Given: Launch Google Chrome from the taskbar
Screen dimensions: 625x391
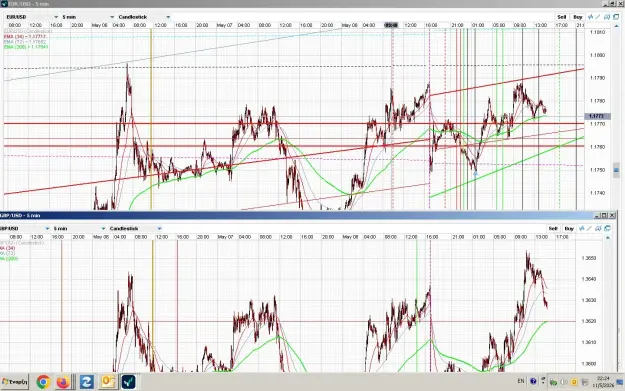Looking at the screenshot, I should click(x=43, y=382).
